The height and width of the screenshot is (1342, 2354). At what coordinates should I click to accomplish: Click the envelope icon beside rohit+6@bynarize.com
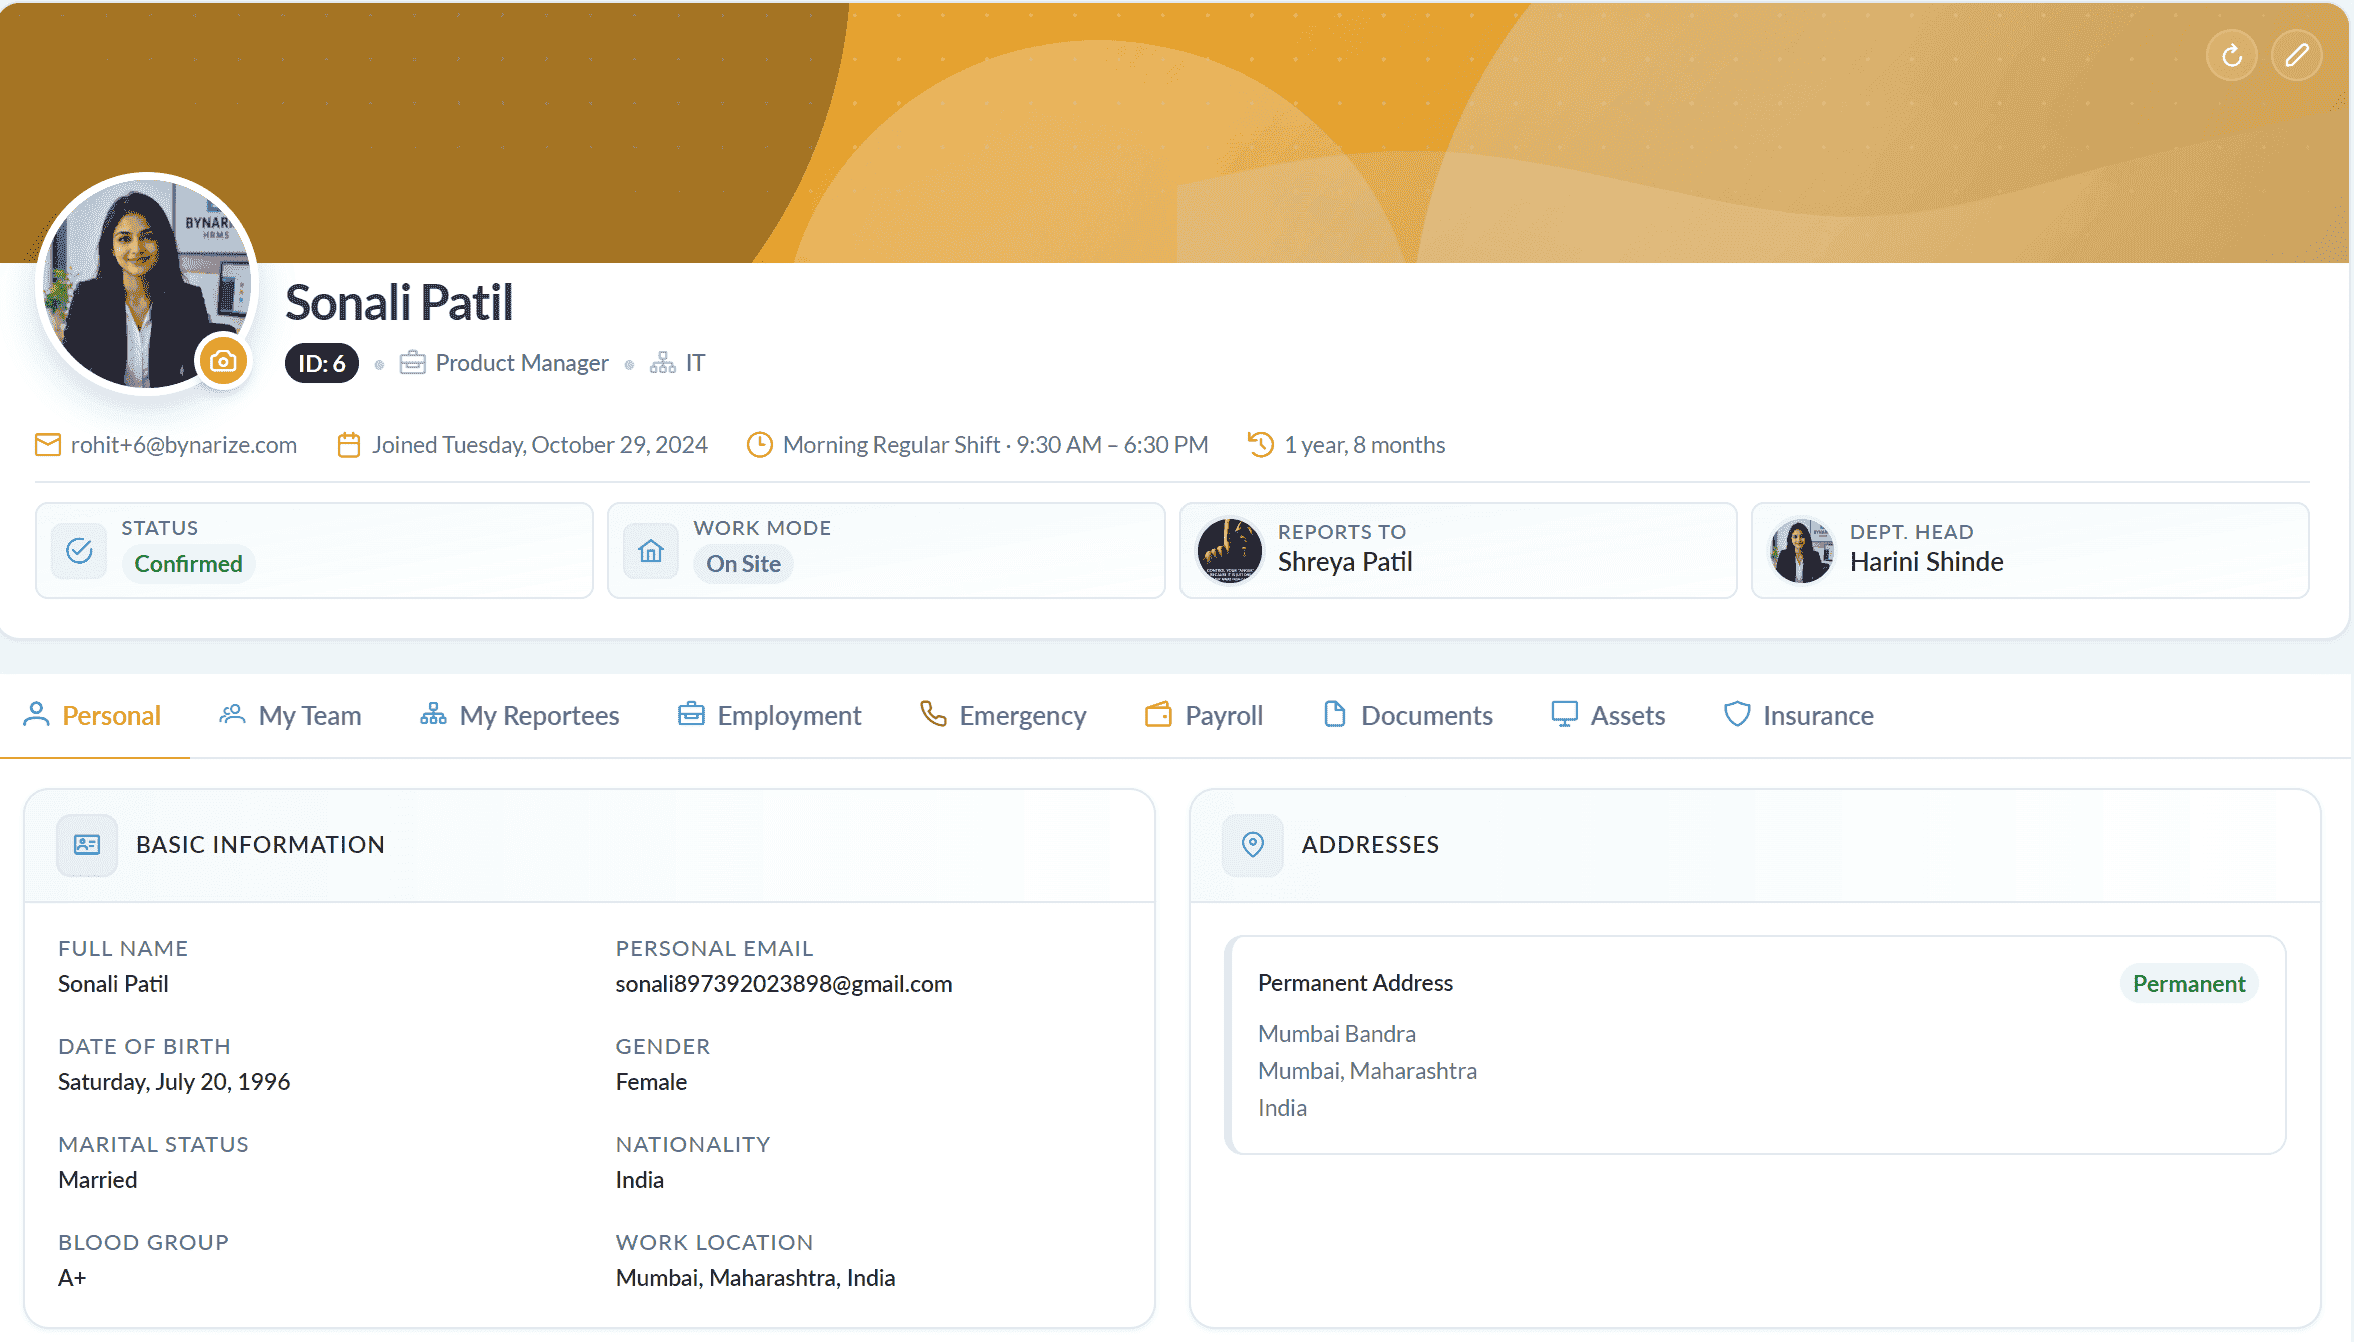(x=48, y=445)
